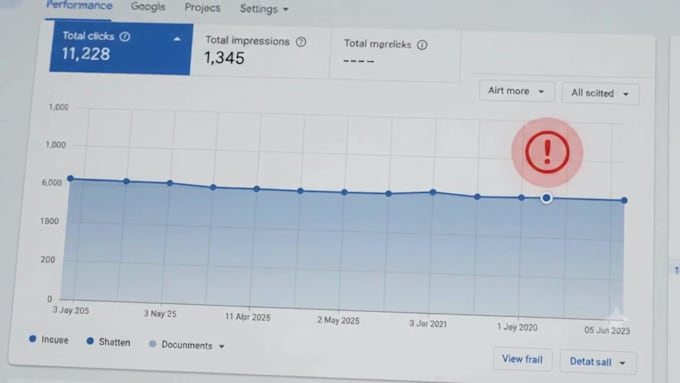Click the highlighted chart data point

pos(546,198)
